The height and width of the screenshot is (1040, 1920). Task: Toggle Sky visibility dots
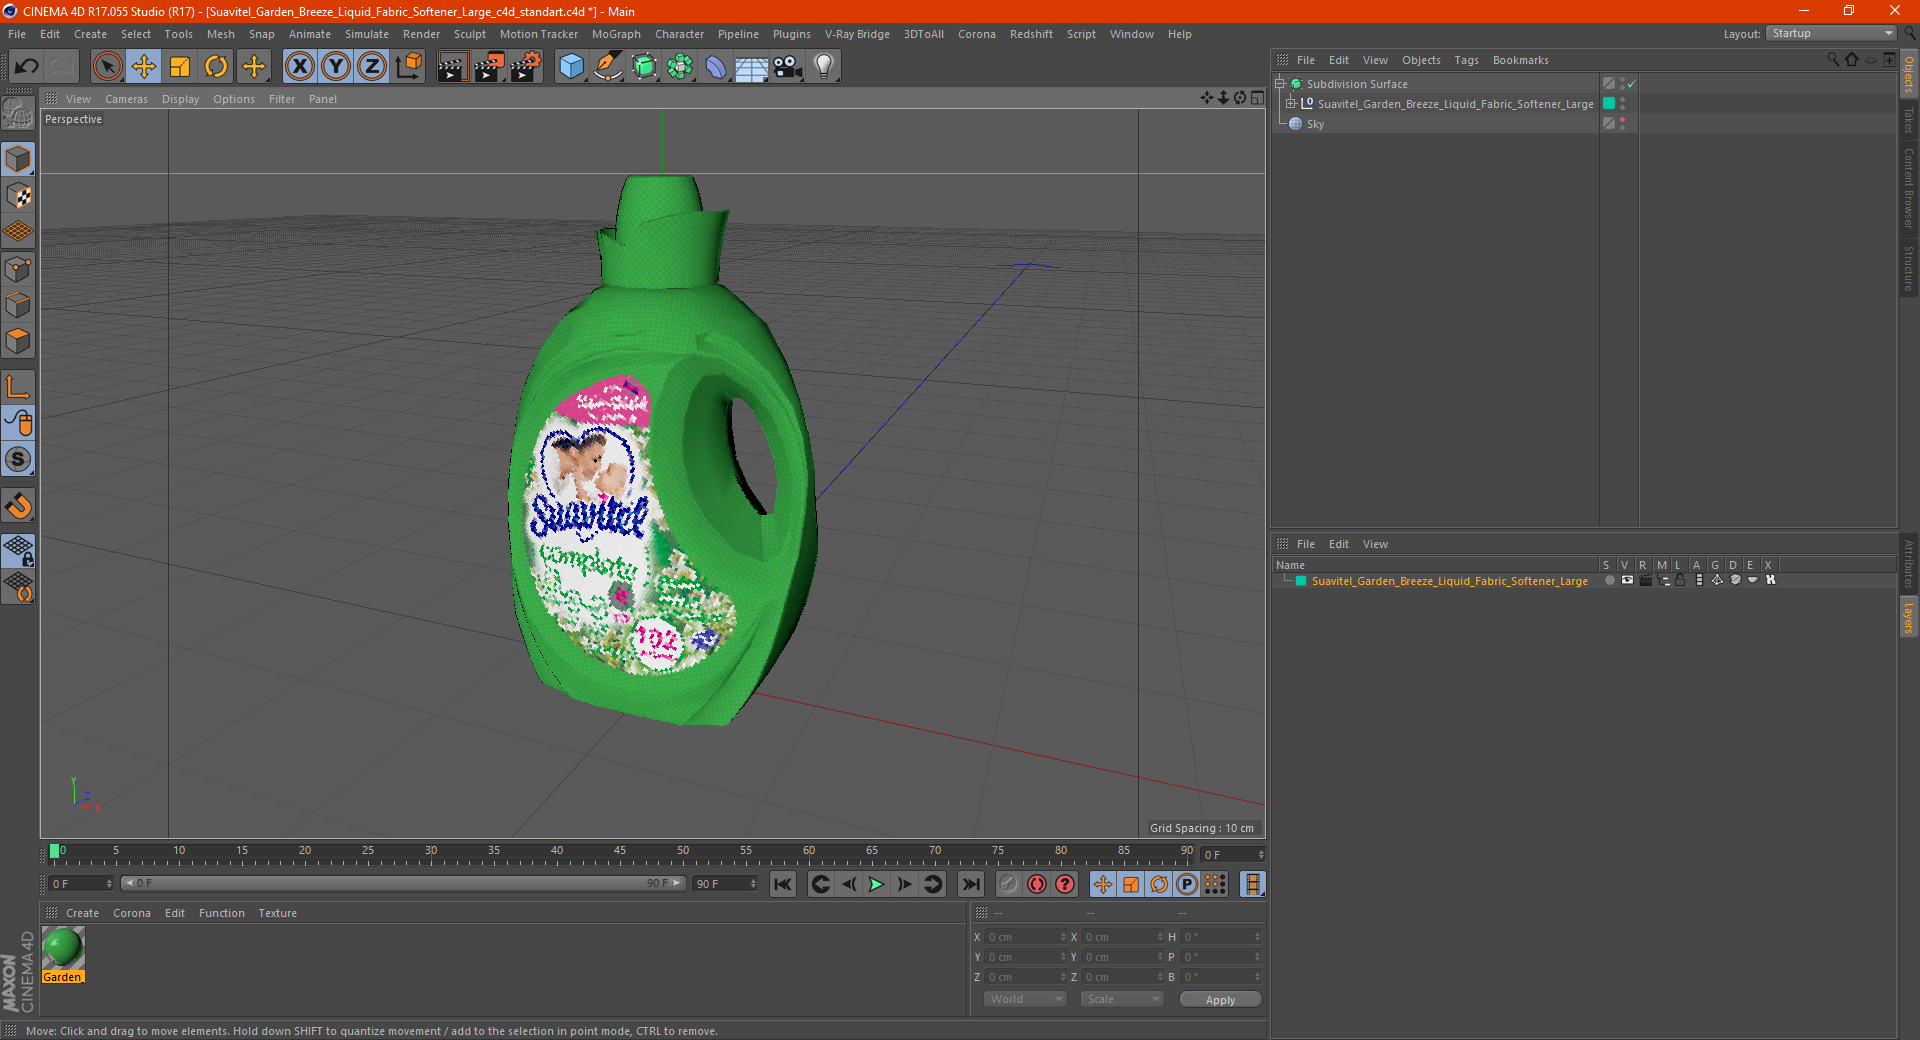1622,123
